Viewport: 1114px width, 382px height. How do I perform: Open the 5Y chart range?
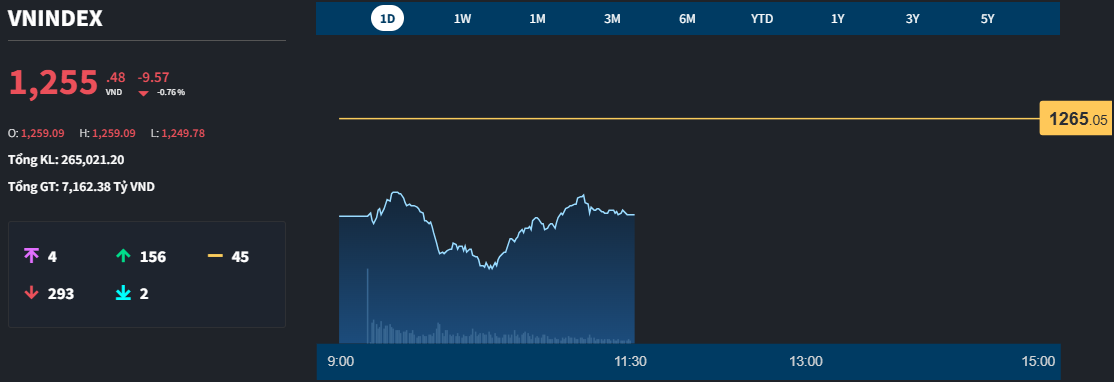(988, 19)
